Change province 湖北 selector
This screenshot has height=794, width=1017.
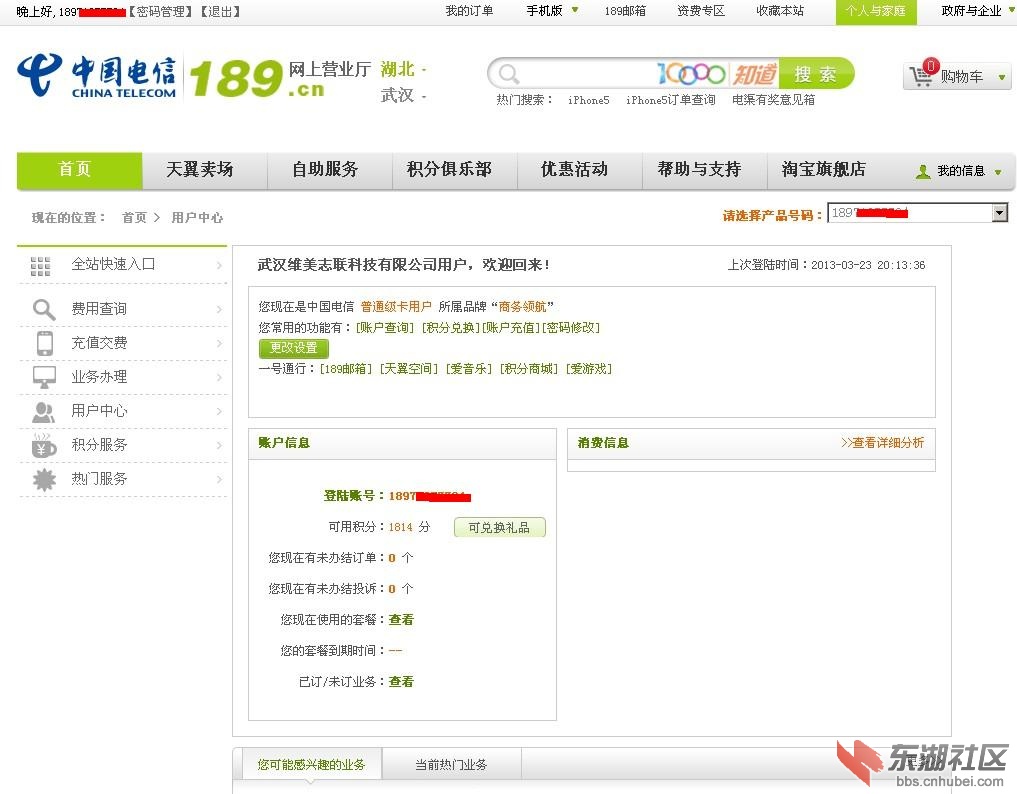403,69
